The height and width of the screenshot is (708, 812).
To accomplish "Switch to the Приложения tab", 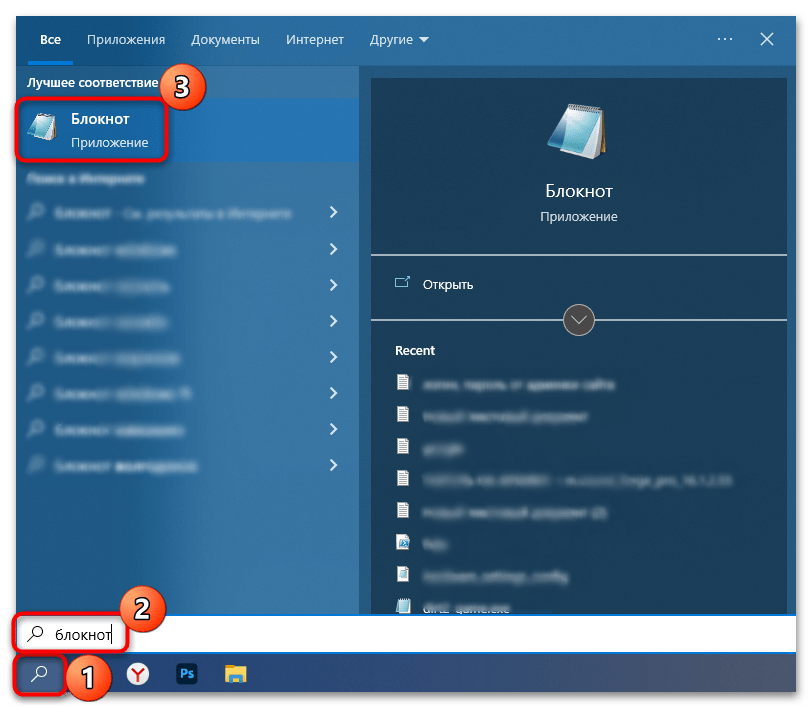I will 126,39.
